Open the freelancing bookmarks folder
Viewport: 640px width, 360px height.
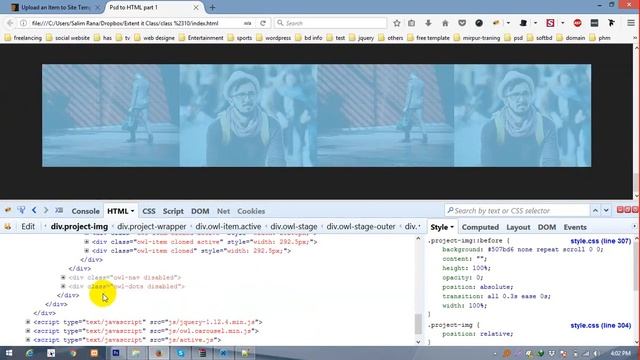click(x=23, y=38)
